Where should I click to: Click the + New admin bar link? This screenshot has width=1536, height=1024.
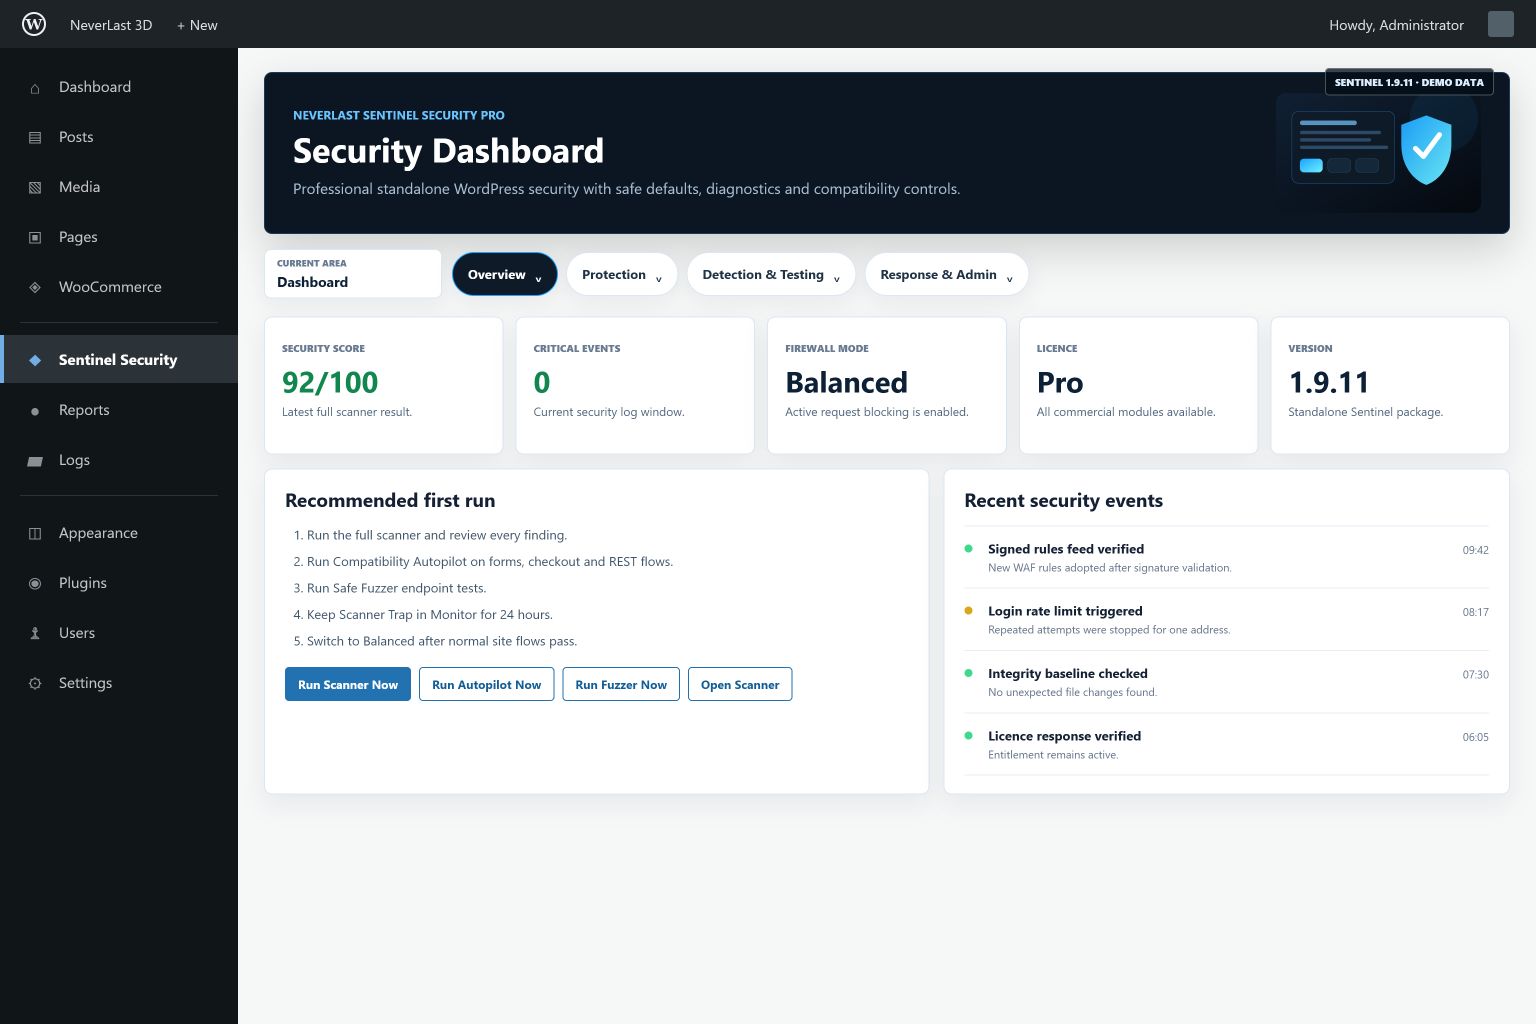pos(197,25)
